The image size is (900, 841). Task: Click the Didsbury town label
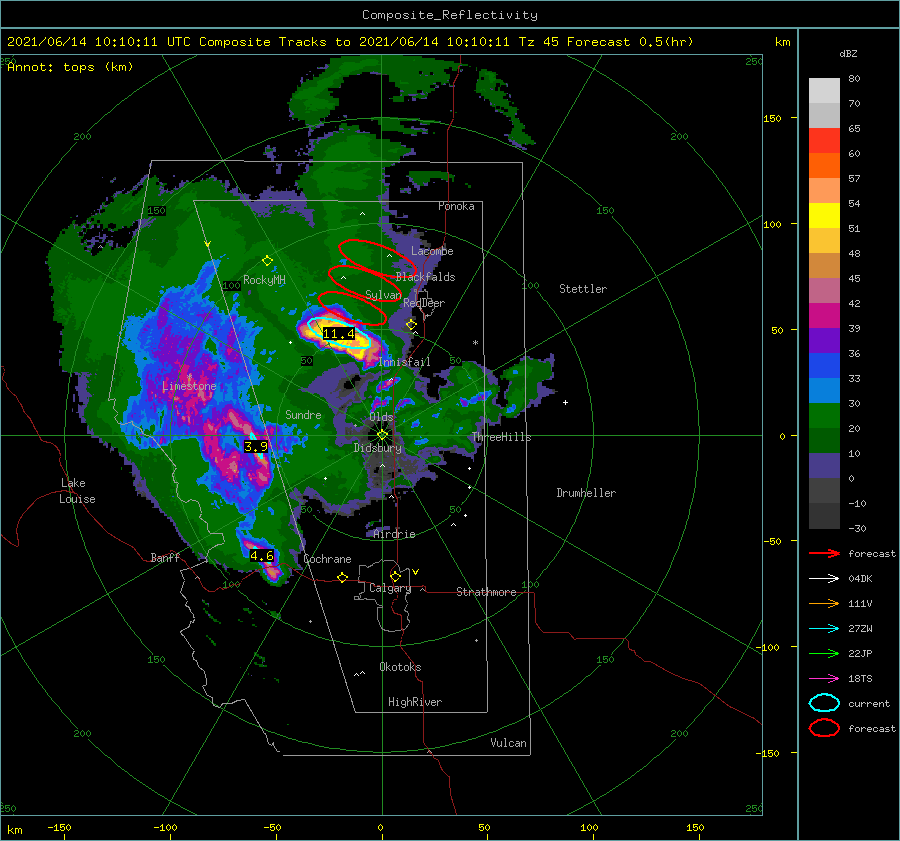pyautogui.click(x=377, y=448)
